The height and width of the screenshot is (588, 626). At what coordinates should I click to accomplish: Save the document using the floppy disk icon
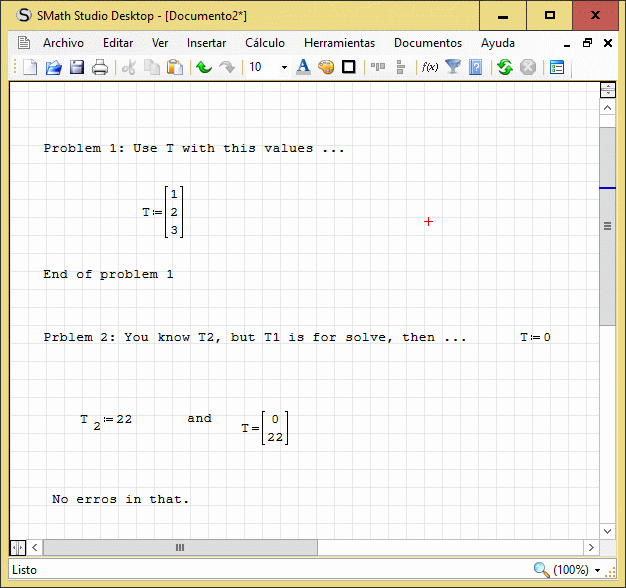tap(76, 67)
